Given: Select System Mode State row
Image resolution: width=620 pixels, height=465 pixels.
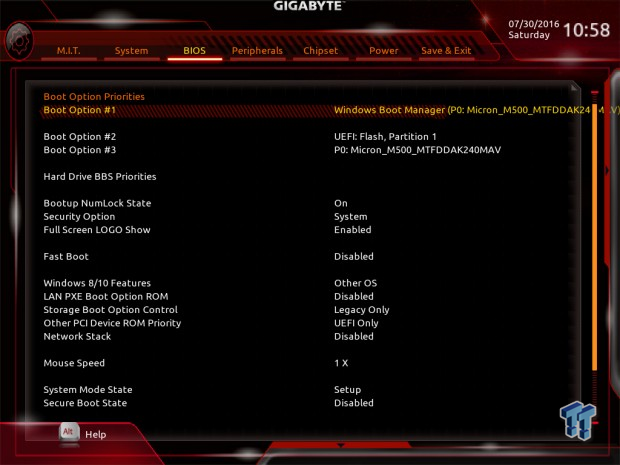Looking at the screenshot, I should pyautogui.click(x=88, y=390).
